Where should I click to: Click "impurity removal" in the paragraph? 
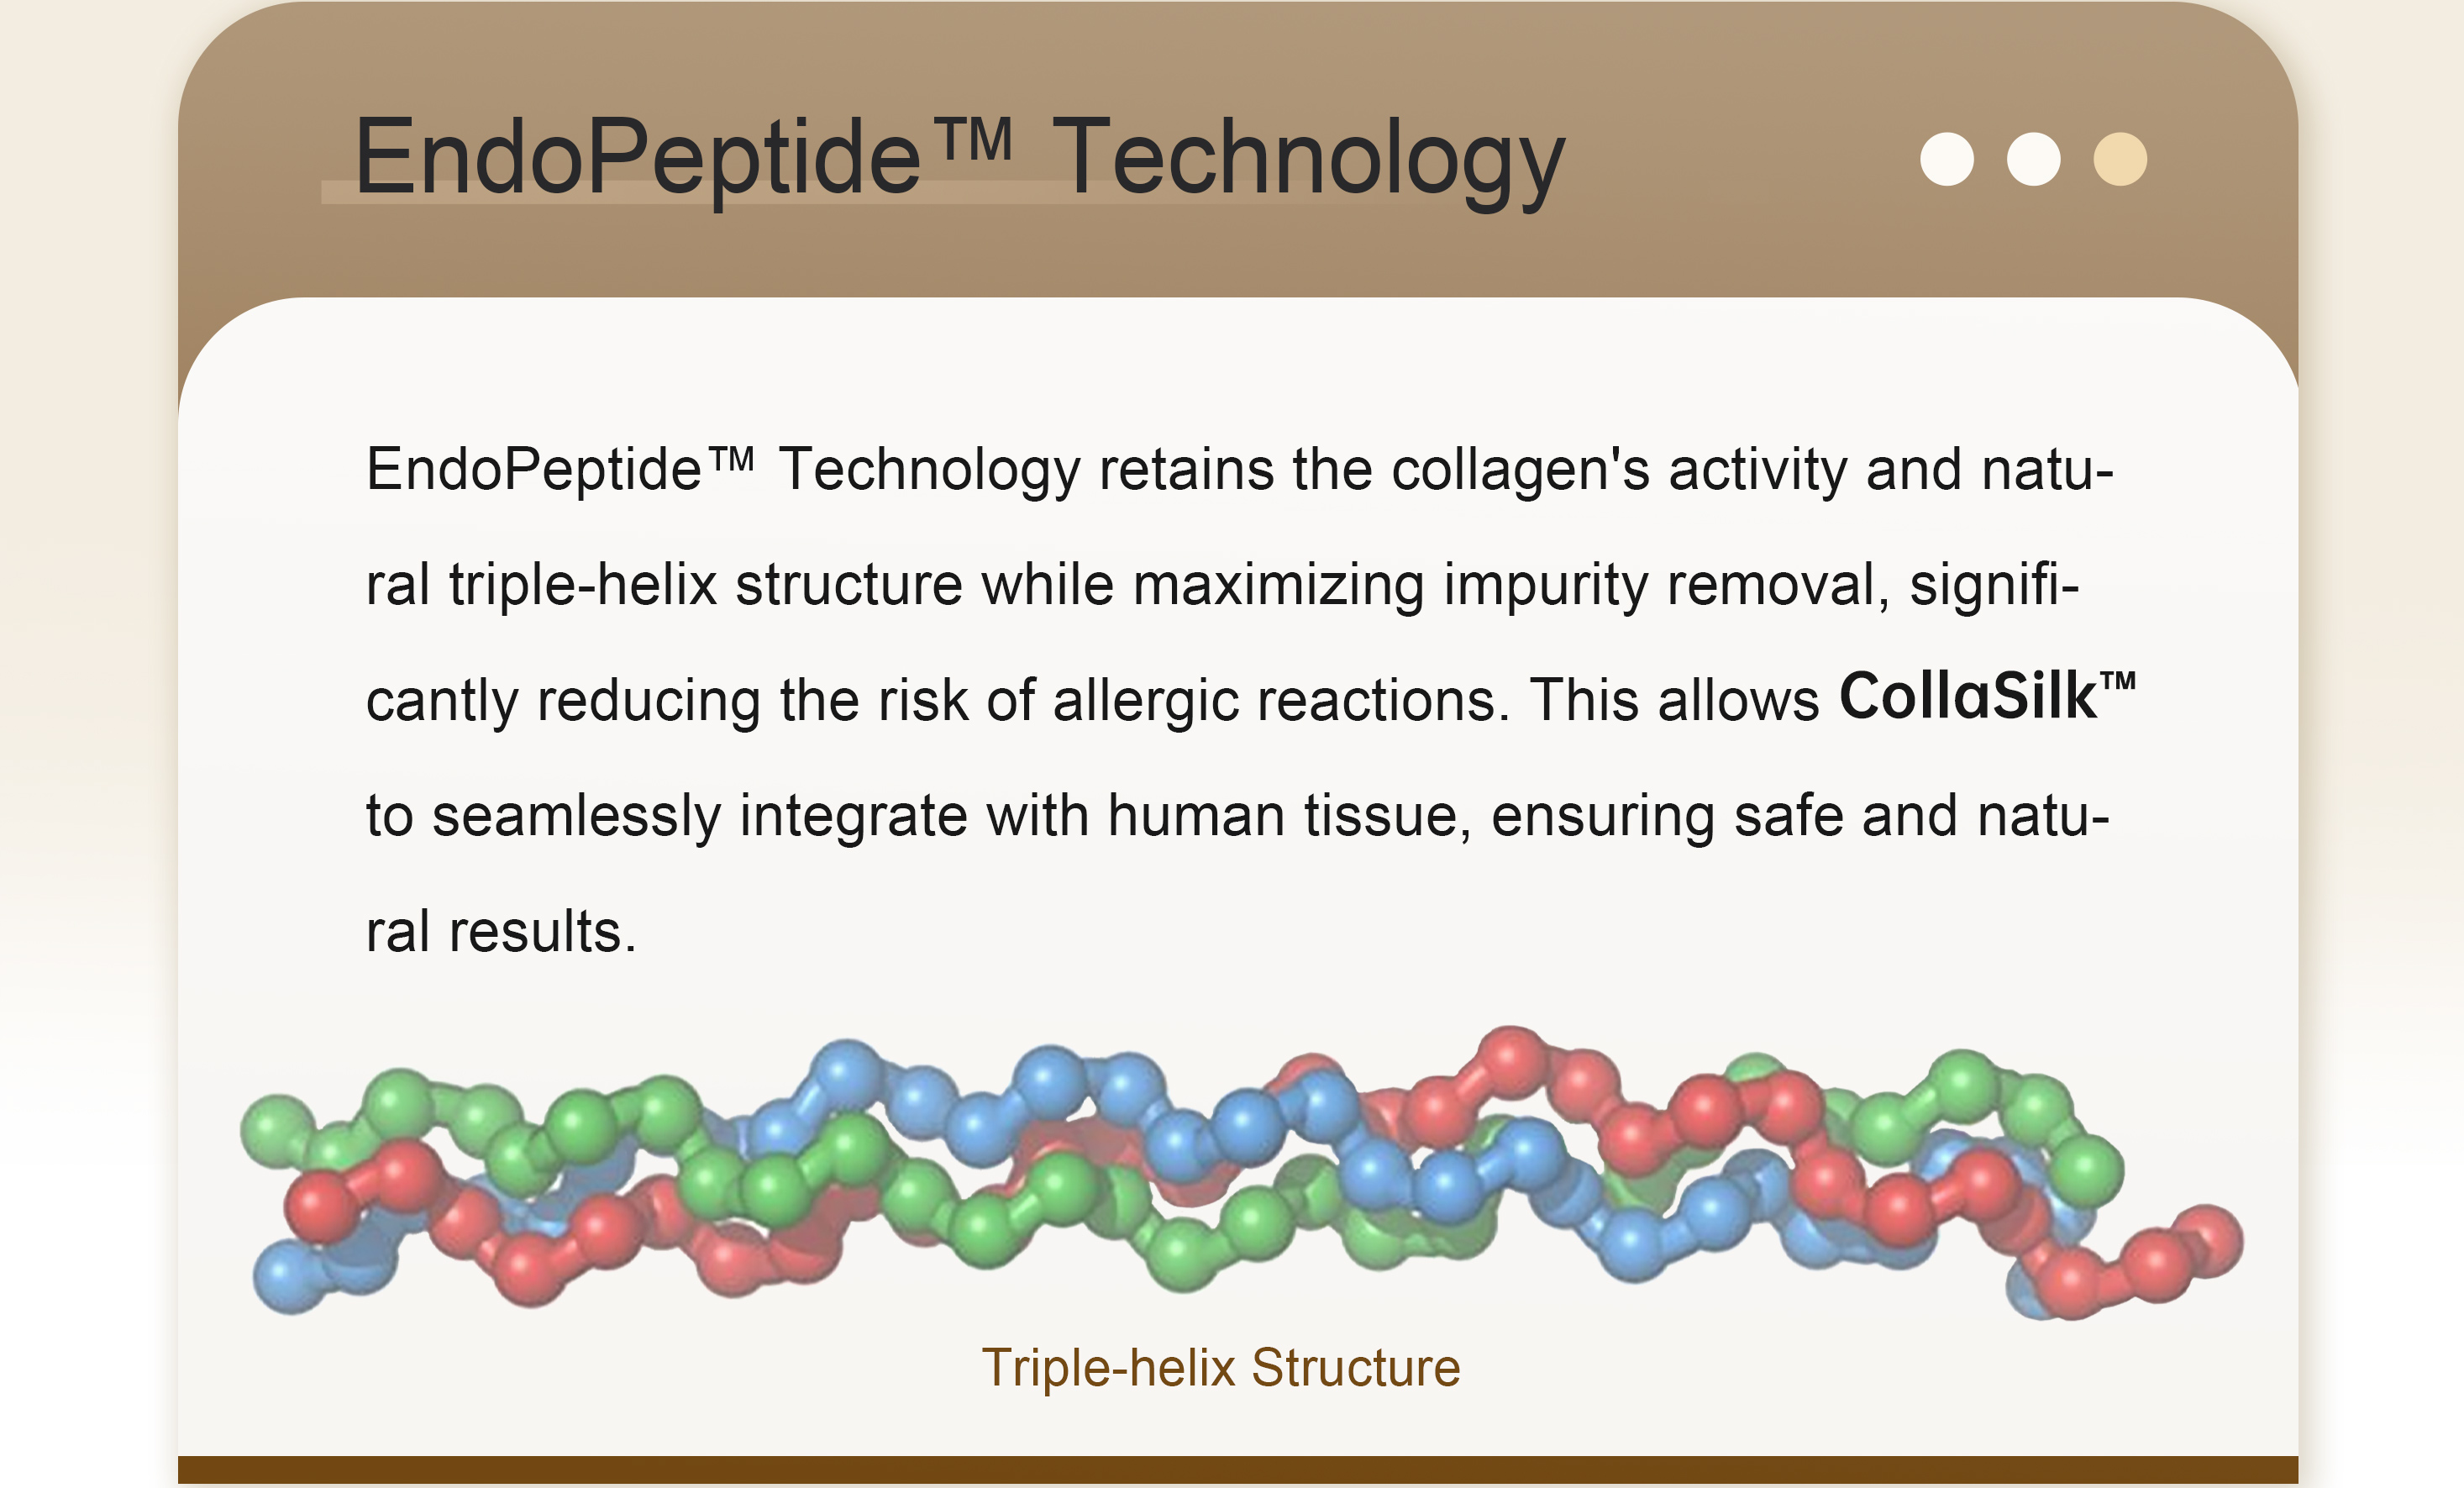coord(1659,584)
